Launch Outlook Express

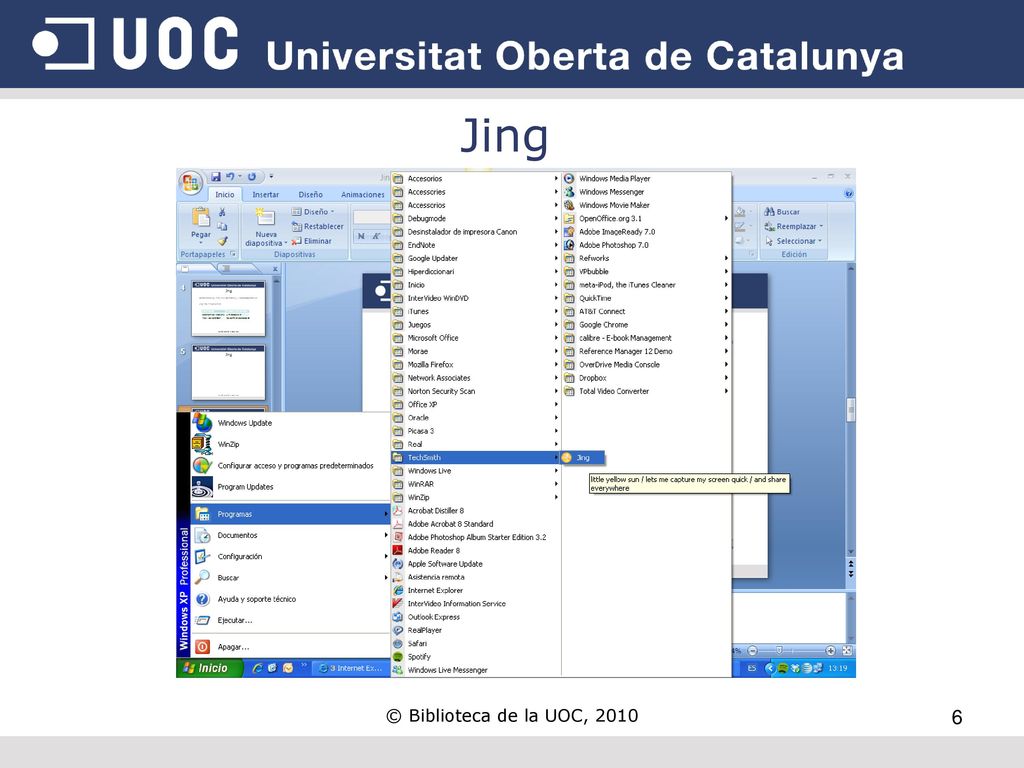(475, 617)
